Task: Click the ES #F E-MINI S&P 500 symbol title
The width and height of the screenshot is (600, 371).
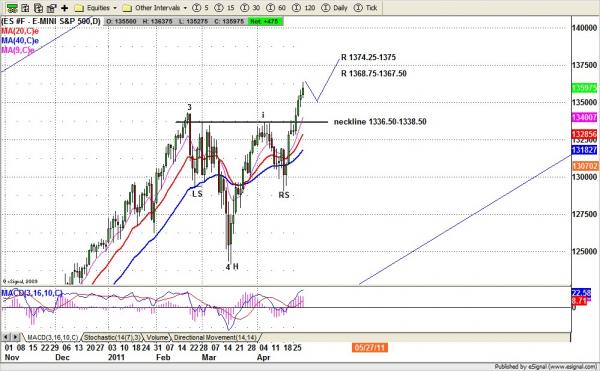Action: 51,21
